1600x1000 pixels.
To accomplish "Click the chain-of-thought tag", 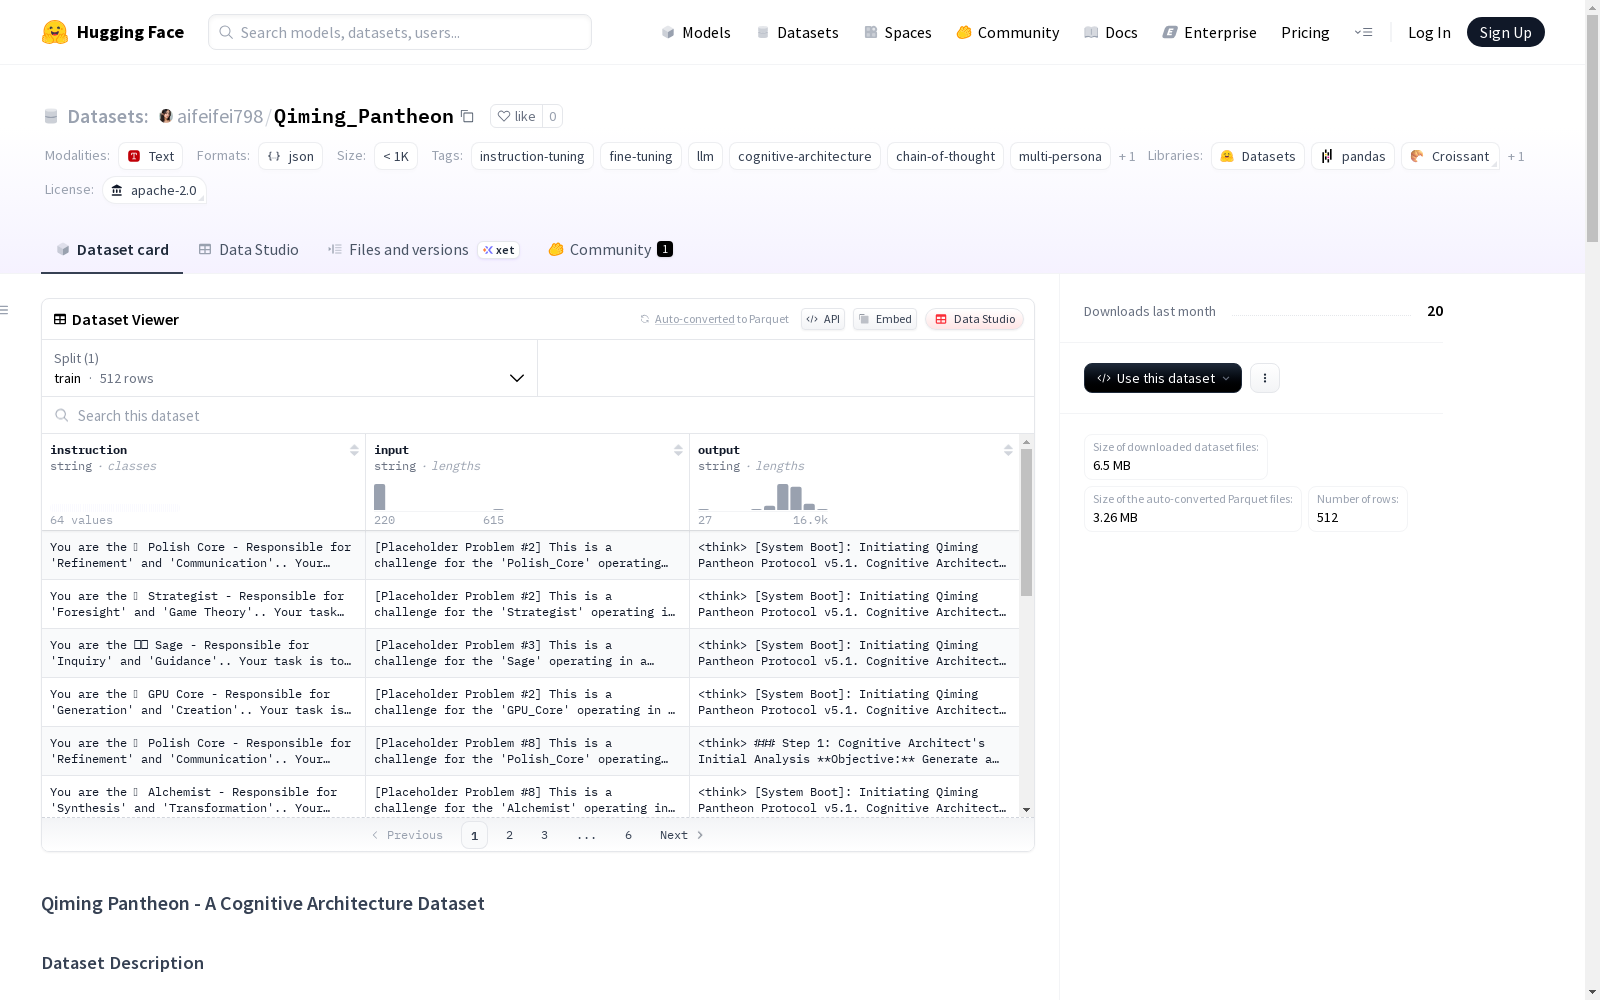I will point(945,156).
